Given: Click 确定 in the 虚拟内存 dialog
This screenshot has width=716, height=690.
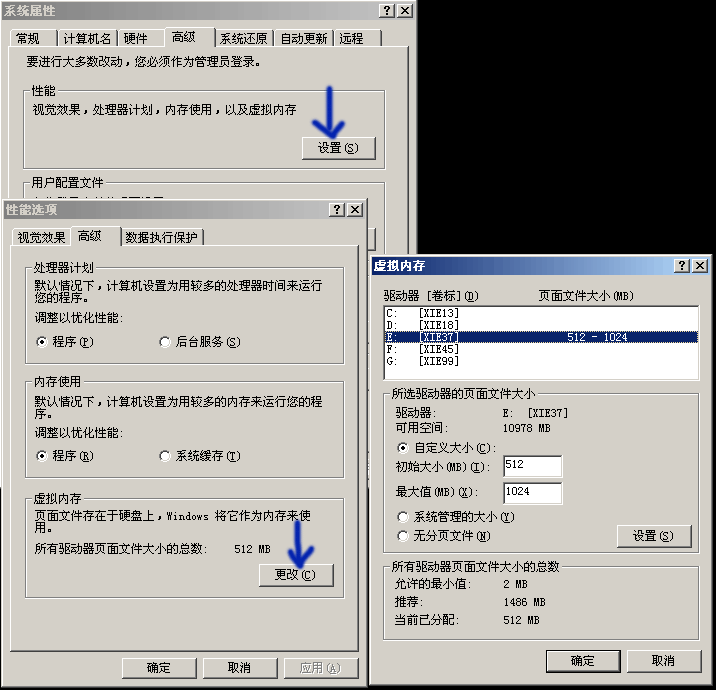Looking at the screenshot, I should pos(582,661).
